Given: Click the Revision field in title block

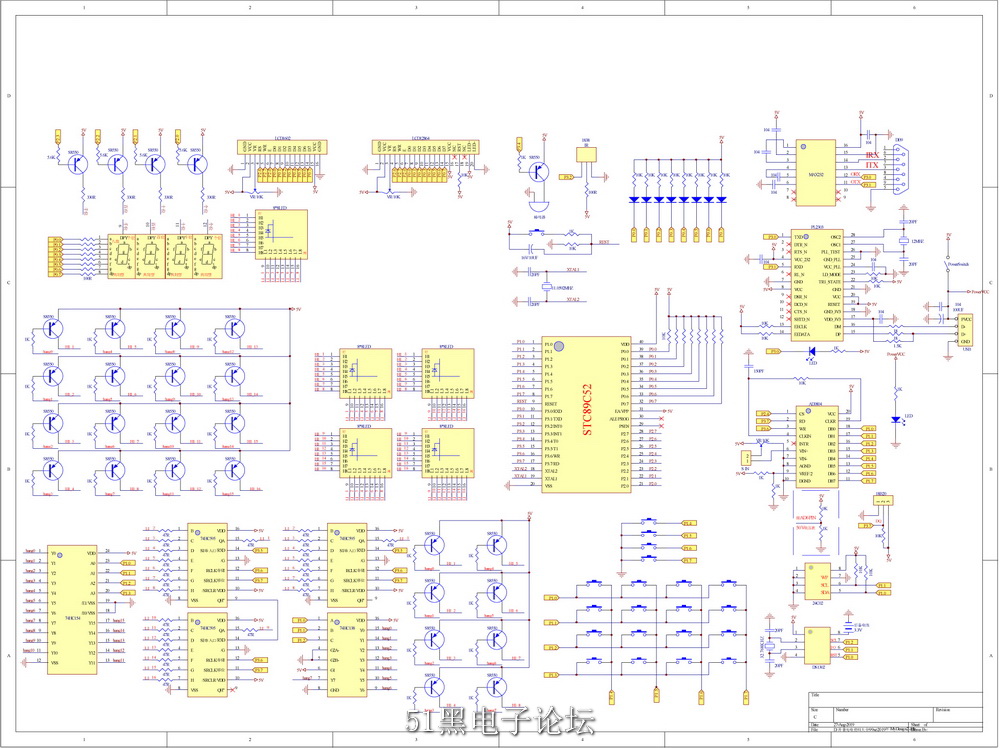Looking at the screenshot, I should click(959, 714).
